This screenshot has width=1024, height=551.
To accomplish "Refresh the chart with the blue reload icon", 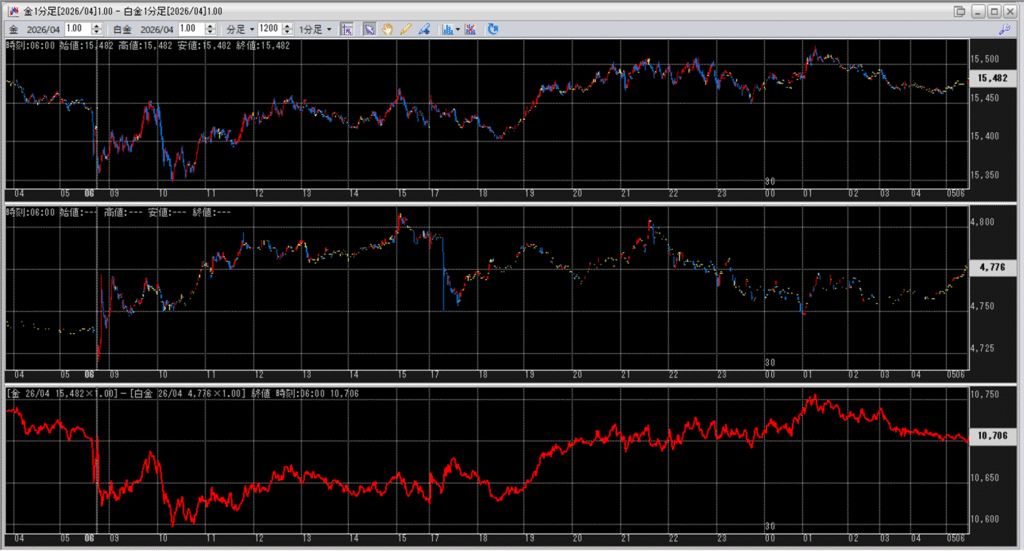I will tap(493, 29).
